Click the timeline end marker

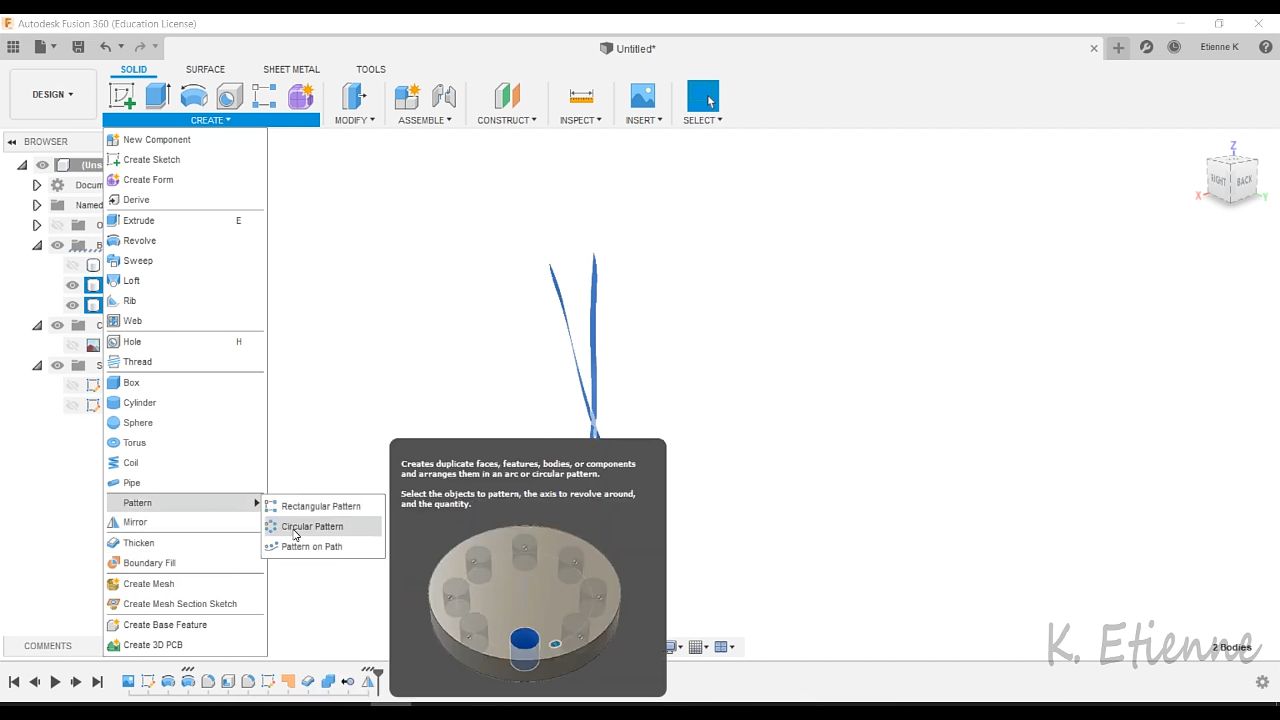point(377,681)
